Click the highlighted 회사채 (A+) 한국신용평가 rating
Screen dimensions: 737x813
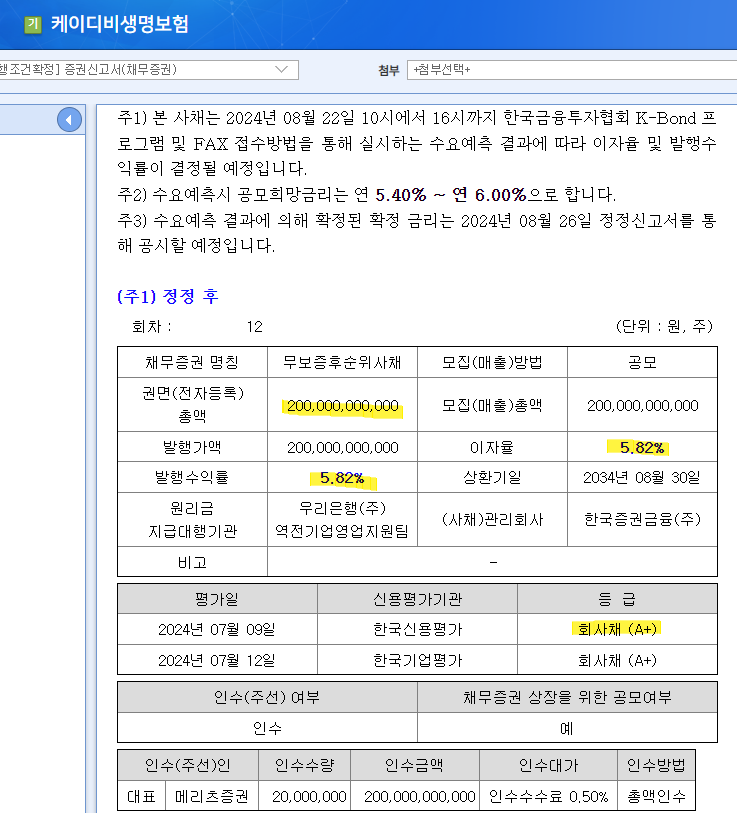click(617, 629)
